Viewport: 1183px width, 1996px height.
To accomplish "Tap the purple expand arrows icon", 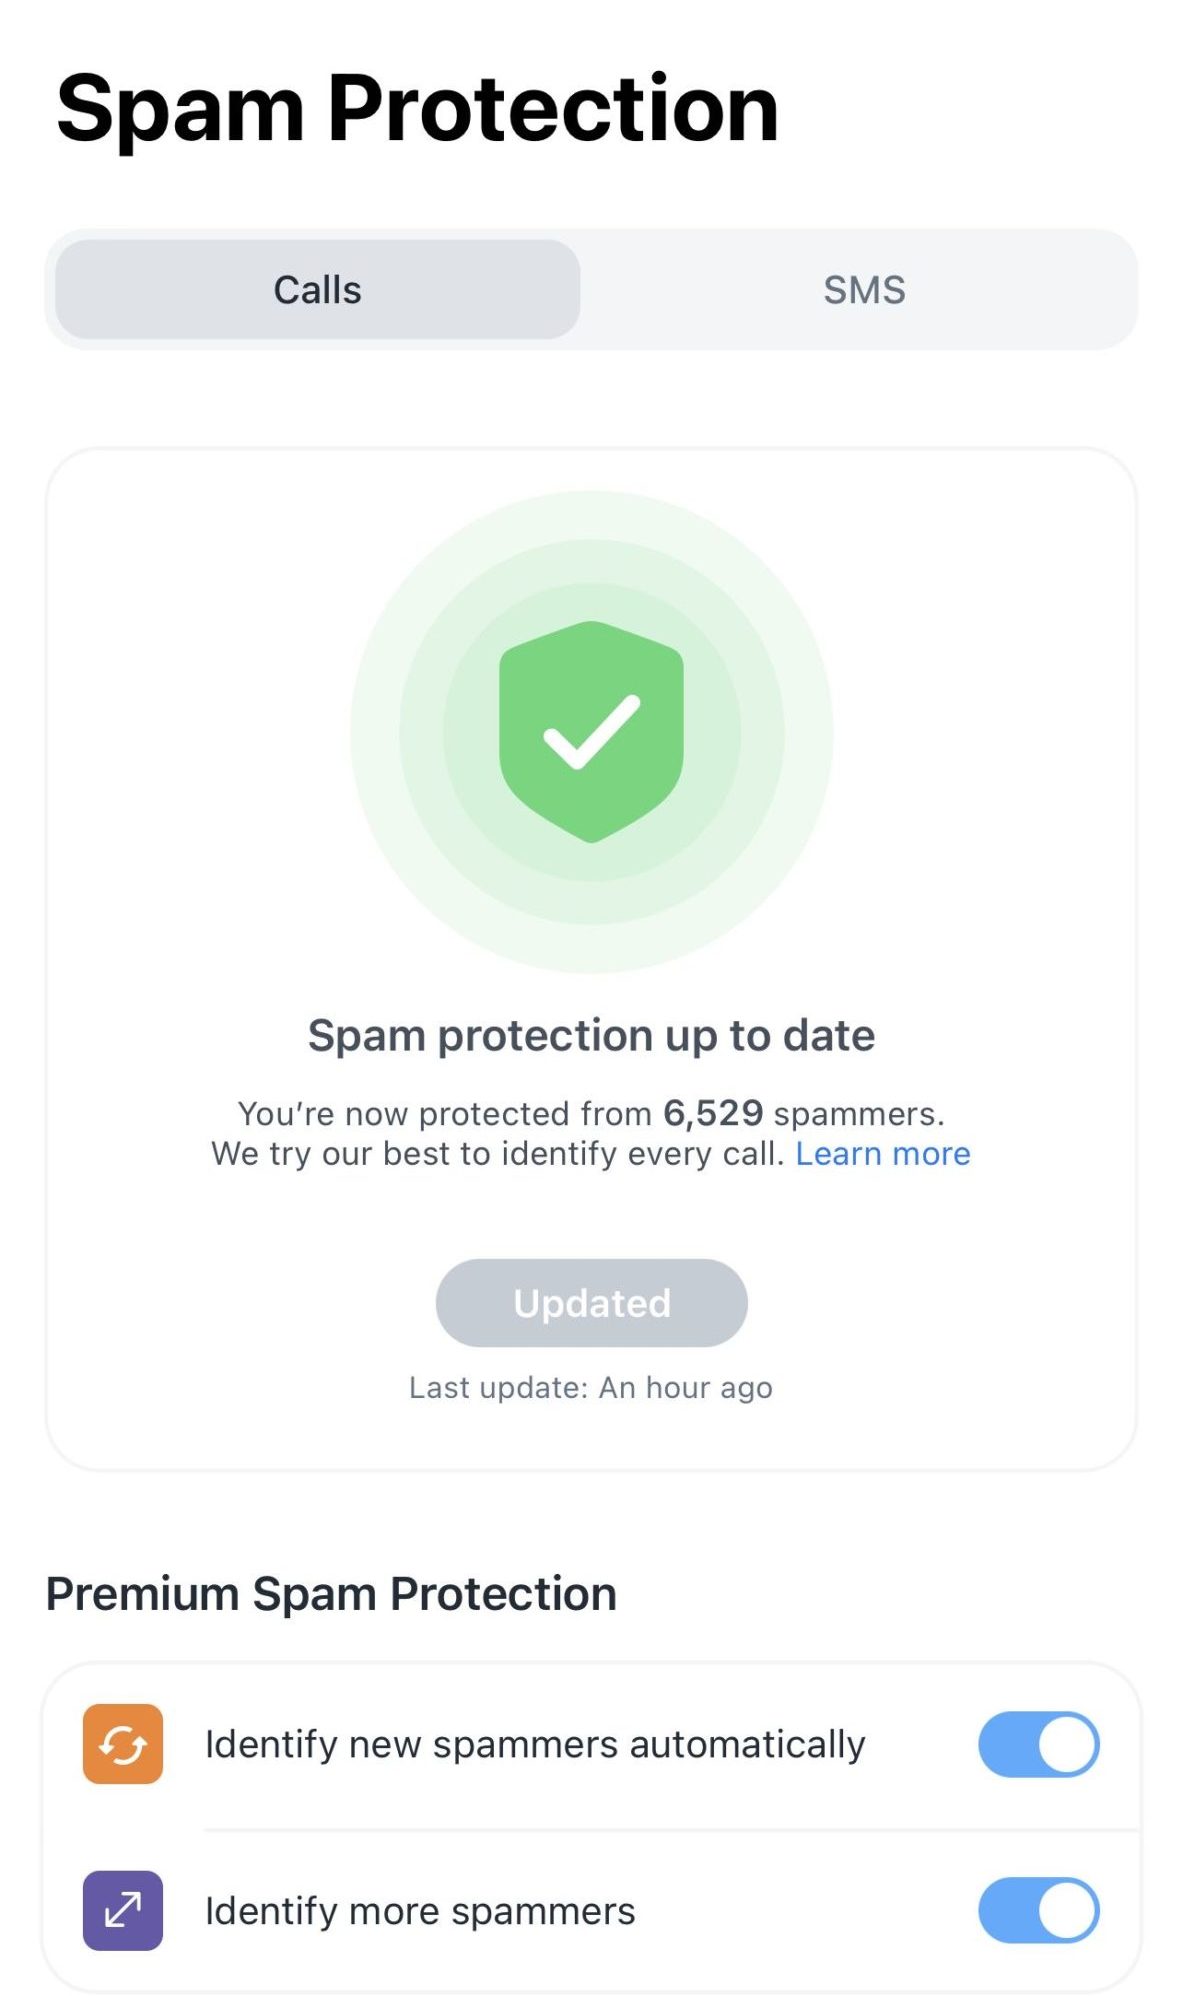I will click(123, 1910).
